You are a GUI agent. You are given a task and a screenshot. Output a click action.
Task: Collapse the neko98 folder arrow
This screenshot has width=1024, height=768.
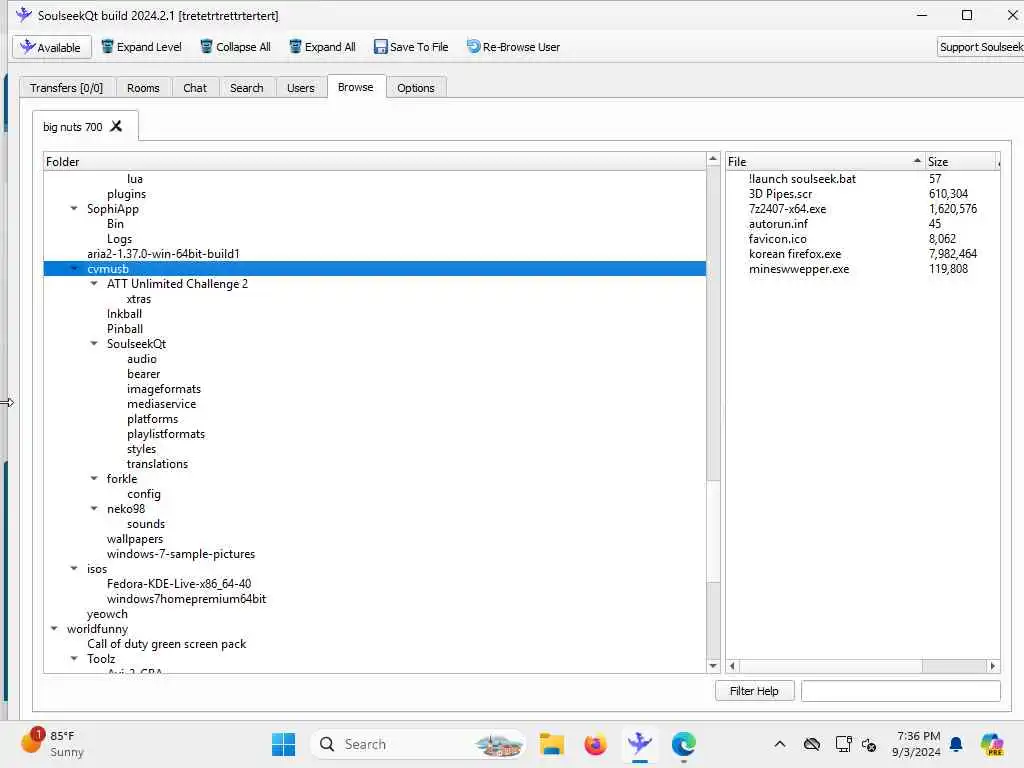(x=94, y=509)
